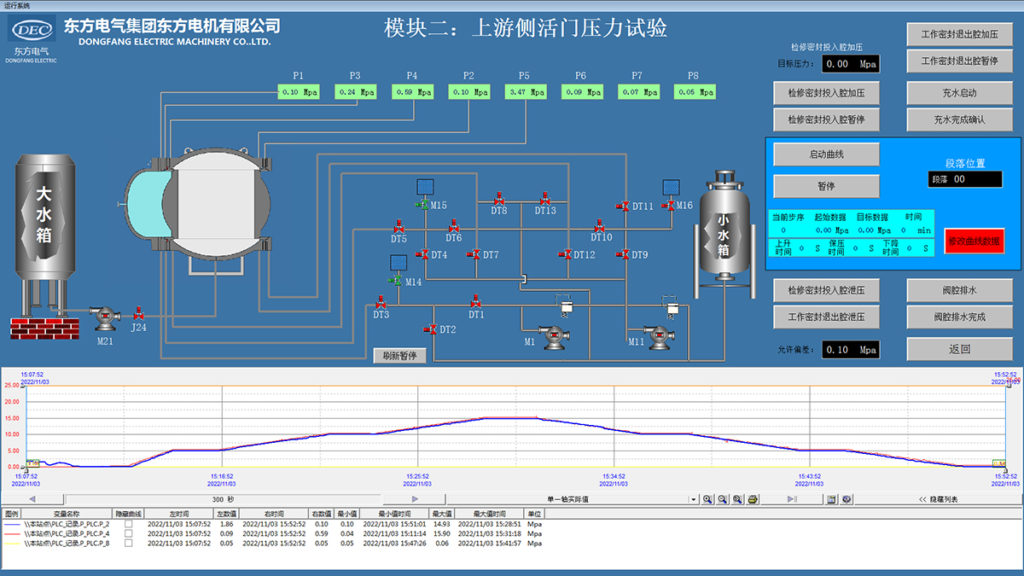
Task: Toggle valve DT8
Action: [500, 199]
